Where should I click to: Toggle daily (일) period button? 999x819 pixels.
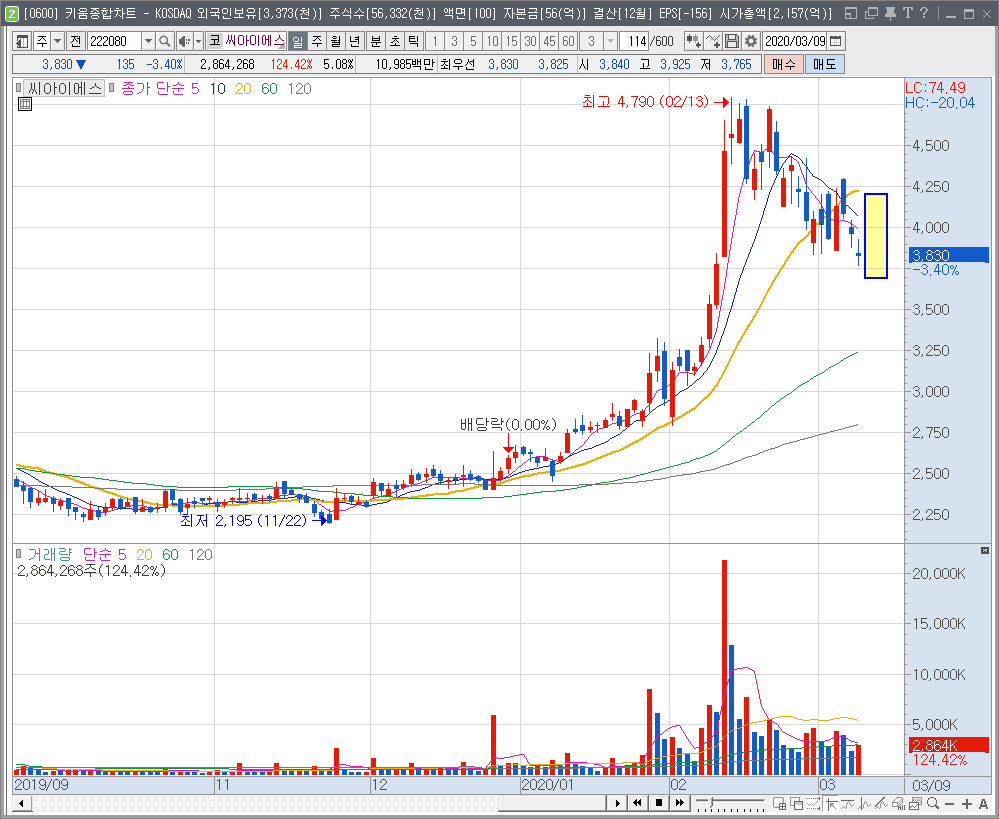pos(298,41)
